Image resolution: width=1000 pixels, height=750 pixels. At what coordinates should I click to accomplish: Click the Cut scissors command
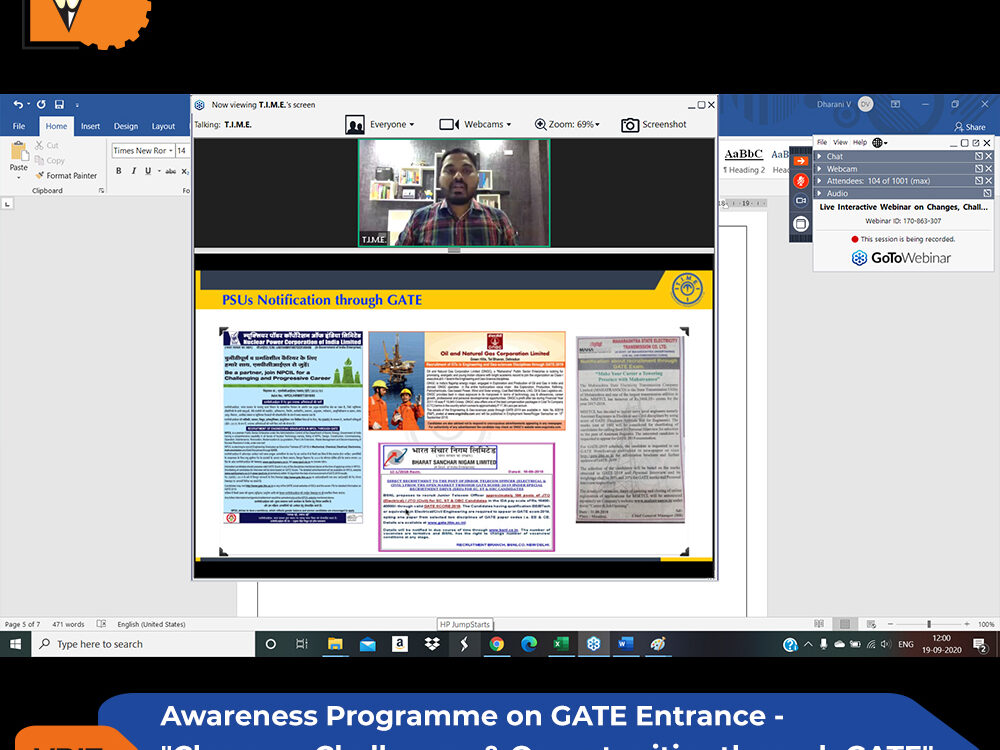[47, 145]
